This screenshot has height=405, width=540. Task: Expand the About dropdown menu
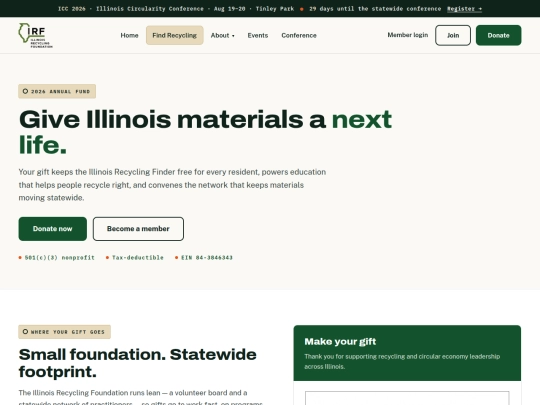(x=222, y=35)
